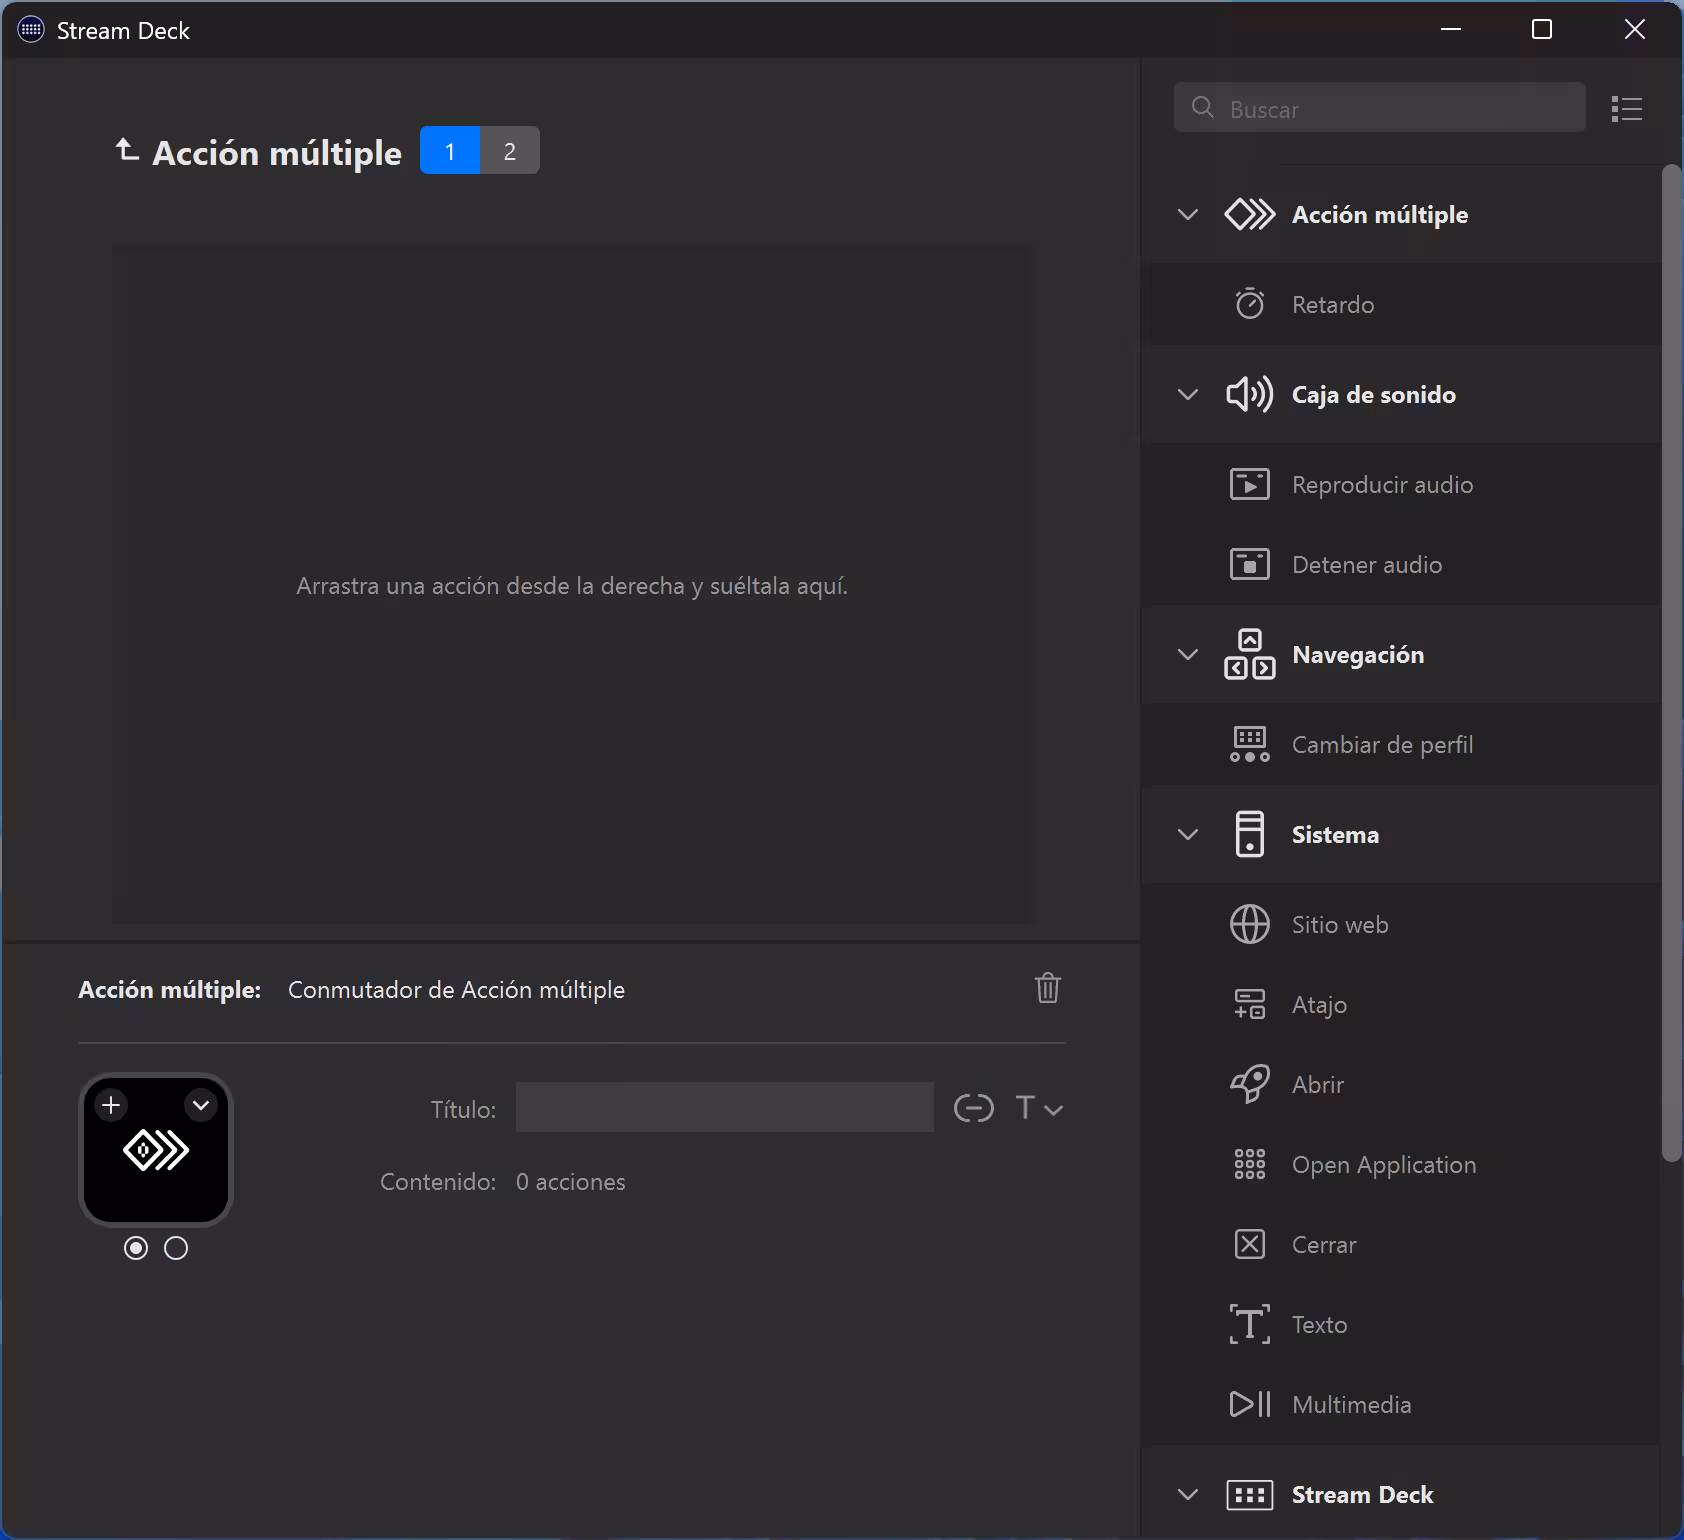The height and width of the screenshot is (1540, 1684).
Task: Select the Abrir rocket icon
Action: tap(1250, 1084)
